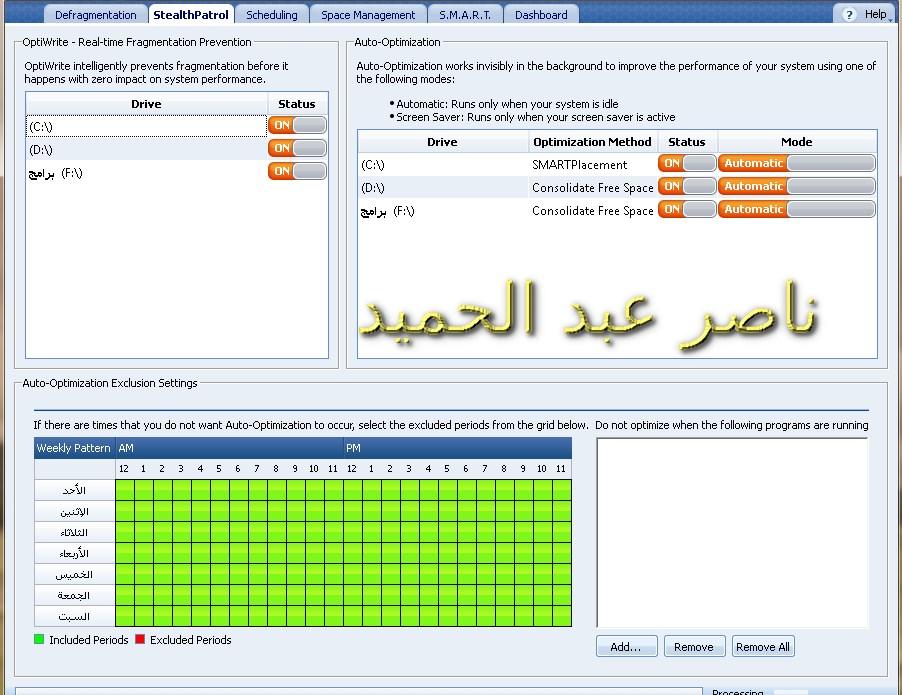Viewport: 902px width, 695px height.
Task: Change Automatic mode for drive C
Action: click(x=796, y=163)
